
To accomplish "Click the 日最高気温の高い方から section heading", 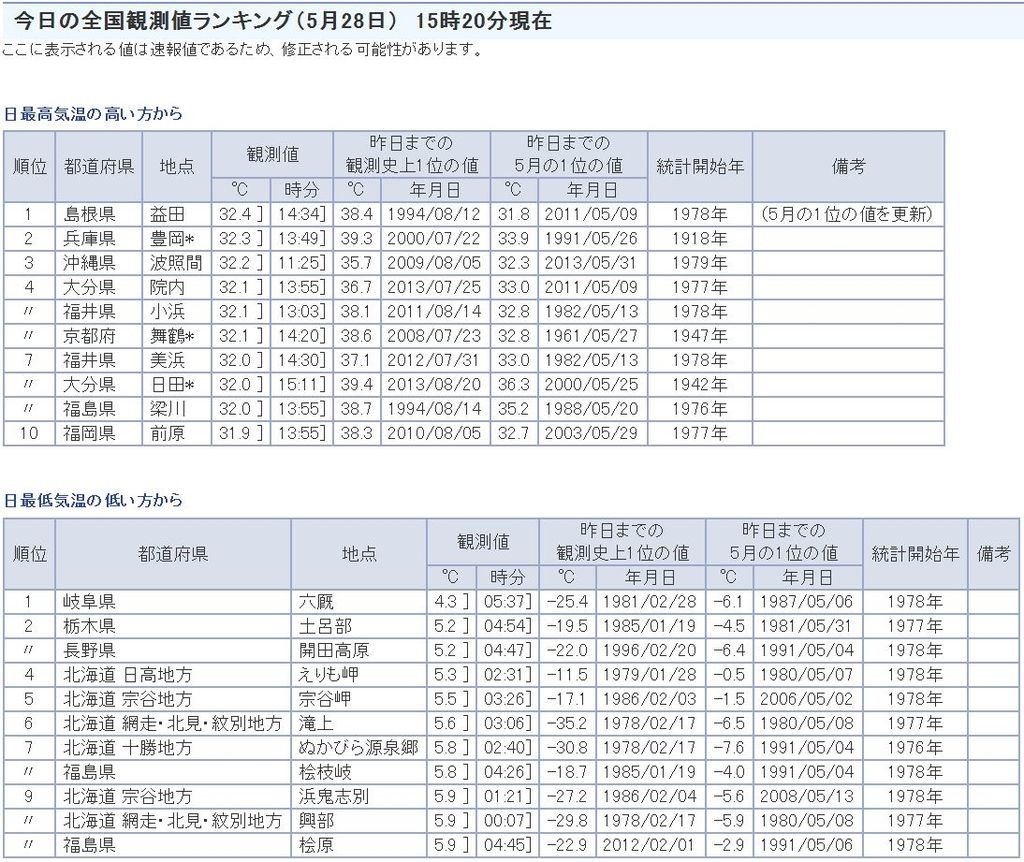I will point(92,114).
